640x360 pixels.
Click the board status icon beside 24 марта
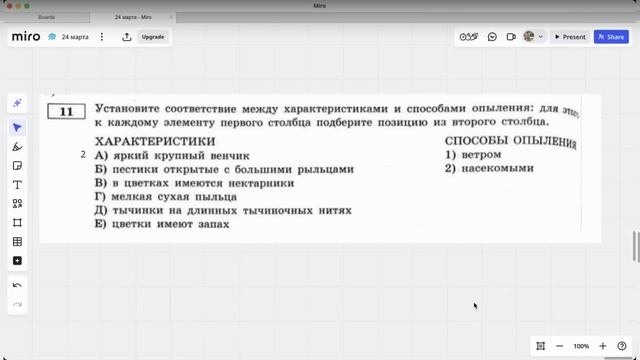(52, 37)
